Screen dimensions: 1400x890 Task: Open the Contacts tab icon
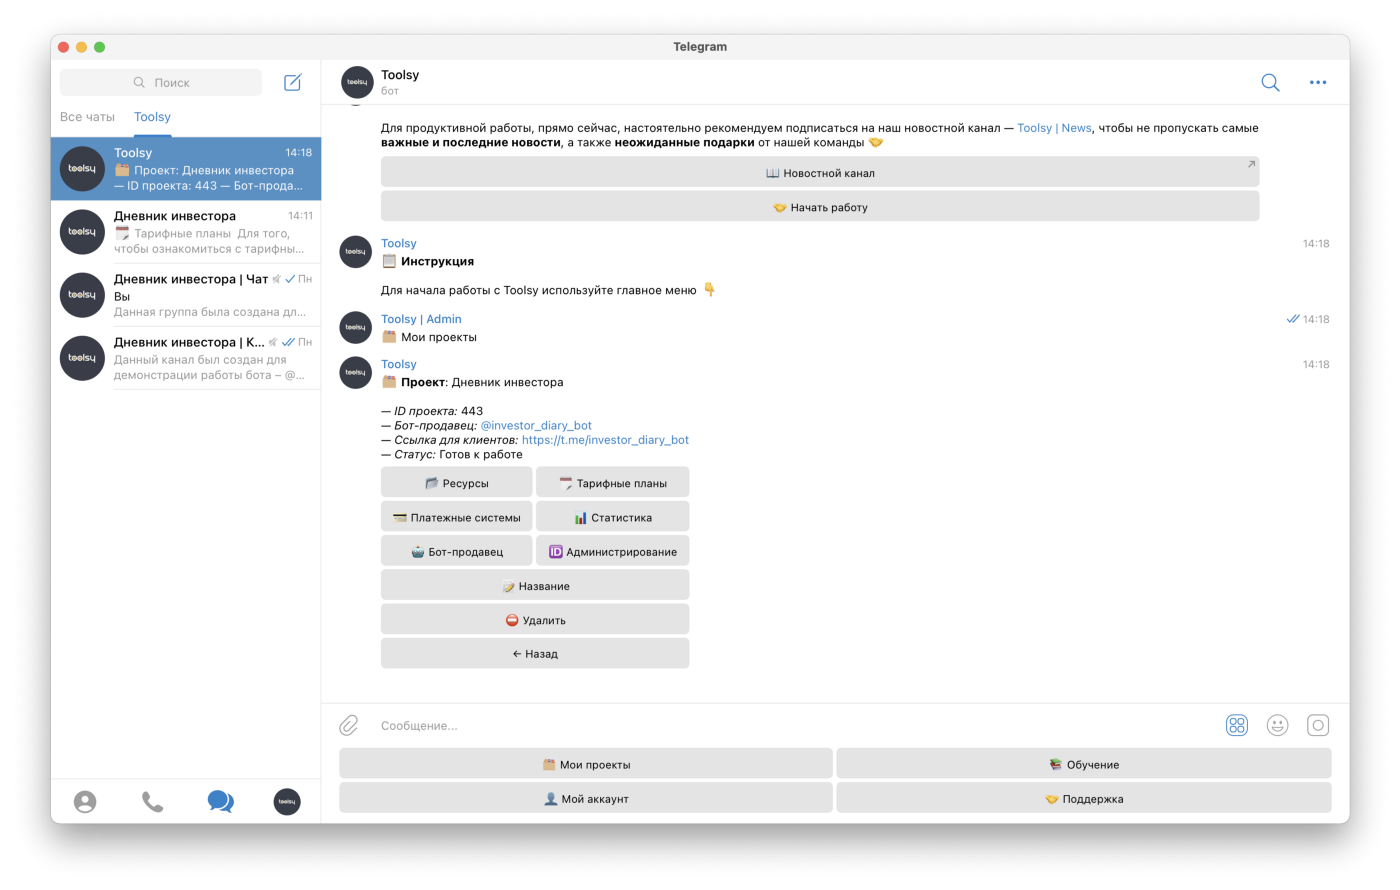point(85,801)
